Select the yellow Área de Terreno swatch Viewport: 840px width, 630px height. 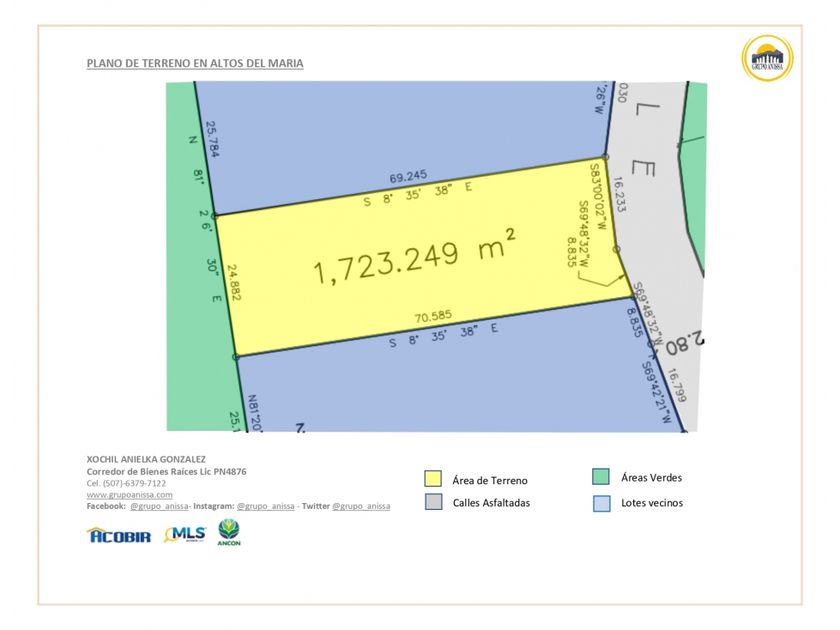pyautogui.click(x=433, y=479)
